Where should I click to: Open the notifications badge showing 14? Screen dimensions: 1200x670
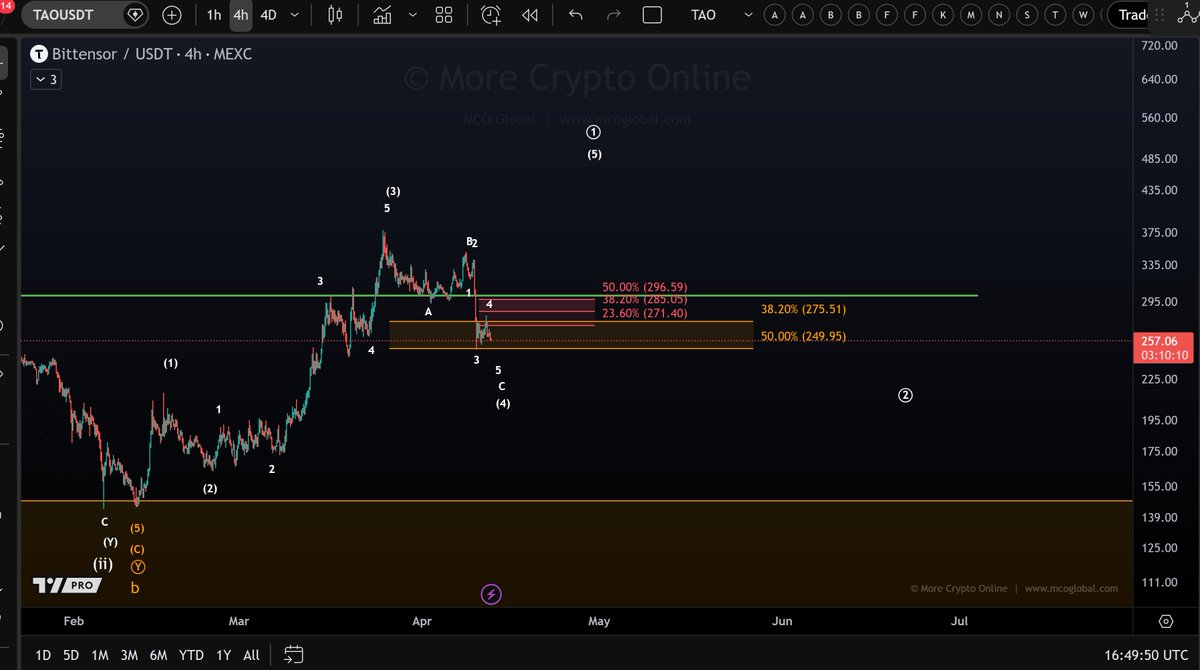click(5, 6)
